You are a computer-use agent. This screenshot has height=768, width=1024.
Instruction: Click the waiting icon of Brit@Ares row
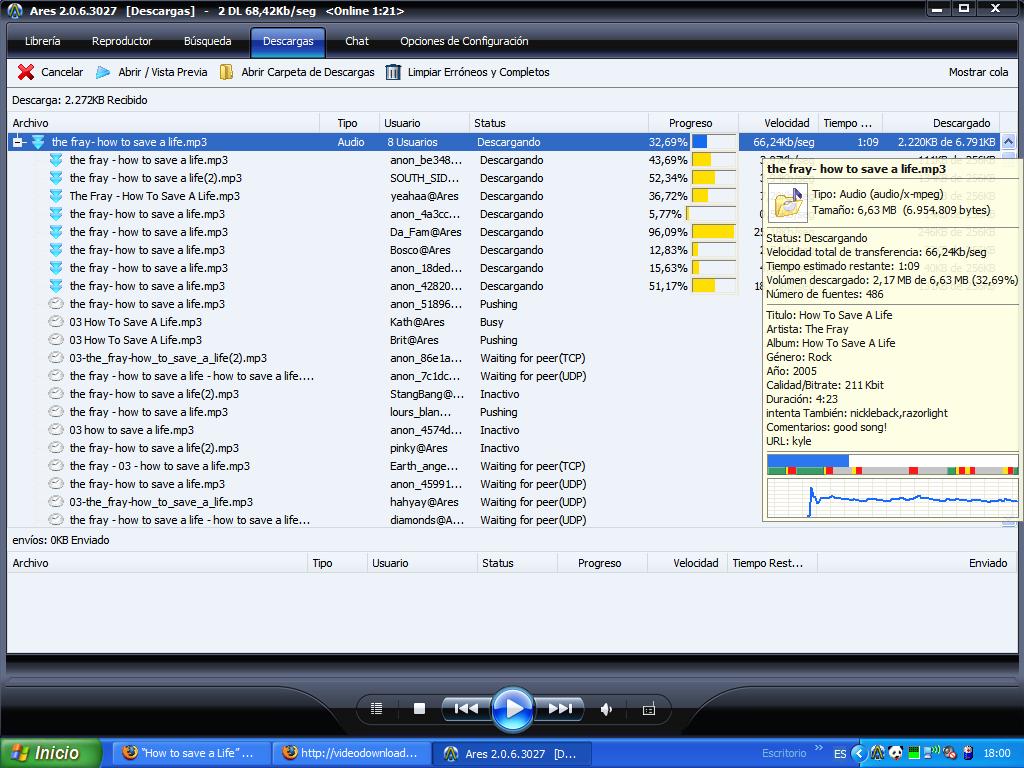(x=56, y=340)
